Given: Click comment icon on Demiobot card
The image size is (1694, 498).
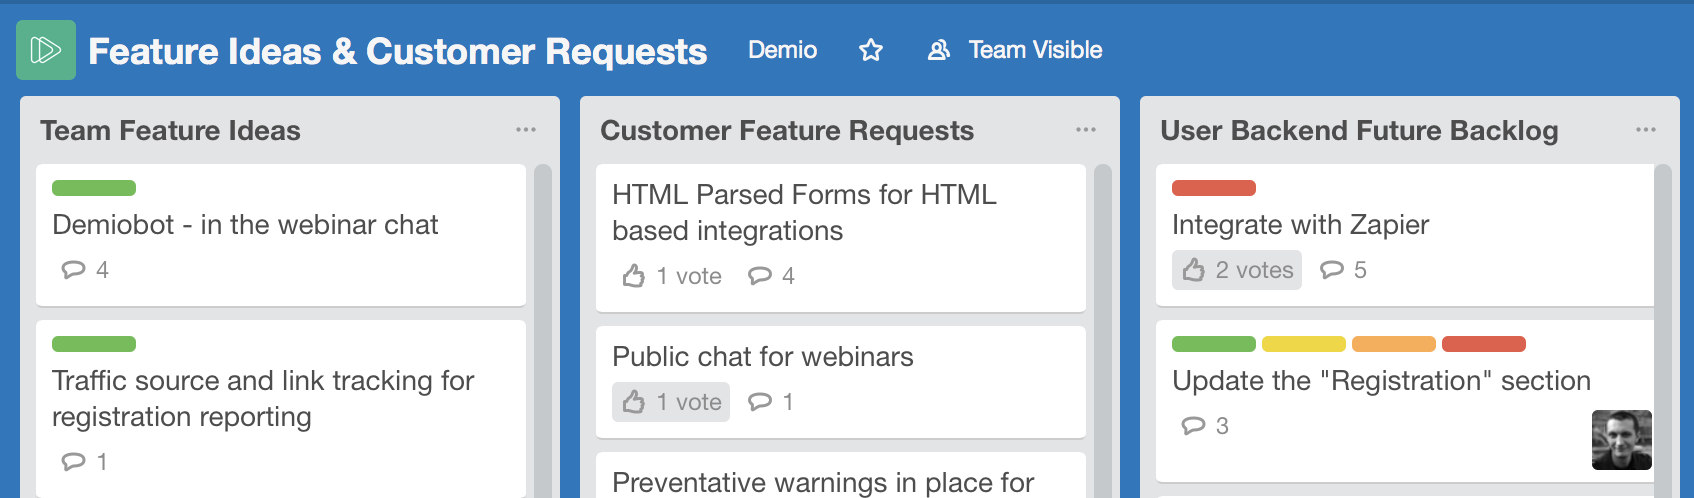Looking at the screenshot, I should pyautogui.click(x=73, y=270).
